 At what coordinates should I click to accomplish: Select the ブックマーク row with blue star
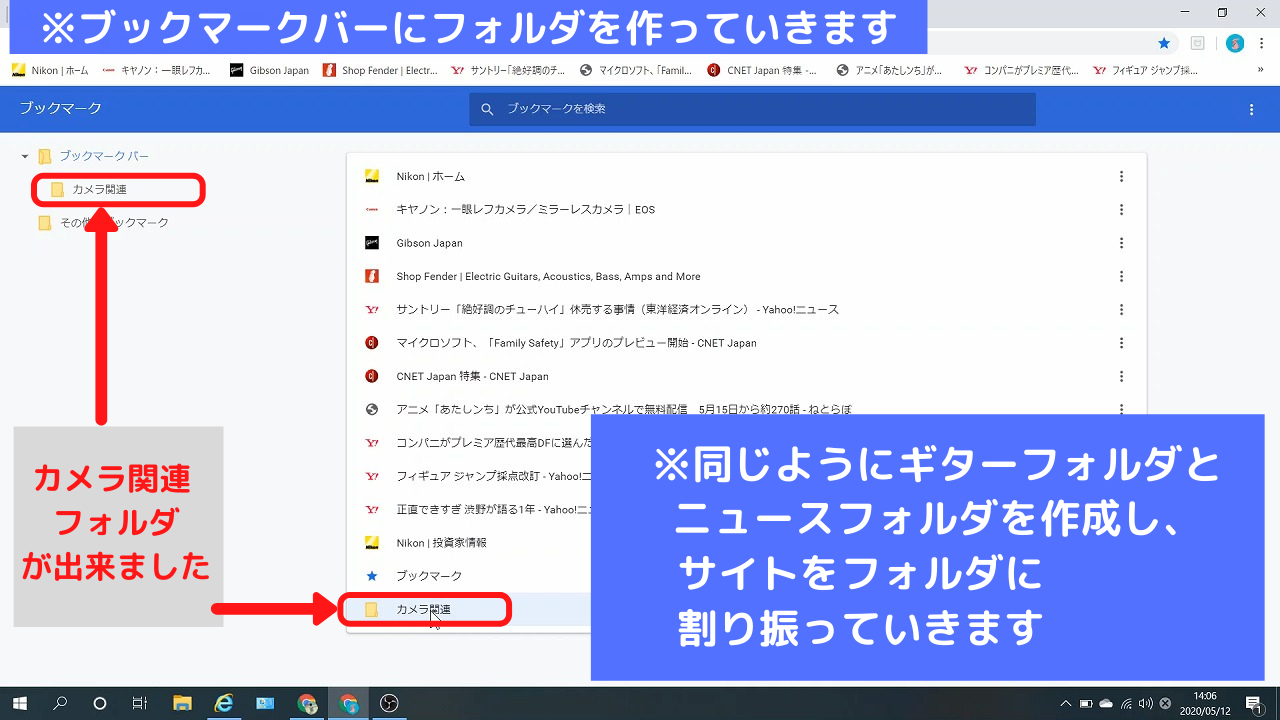(x=469, y=576)
